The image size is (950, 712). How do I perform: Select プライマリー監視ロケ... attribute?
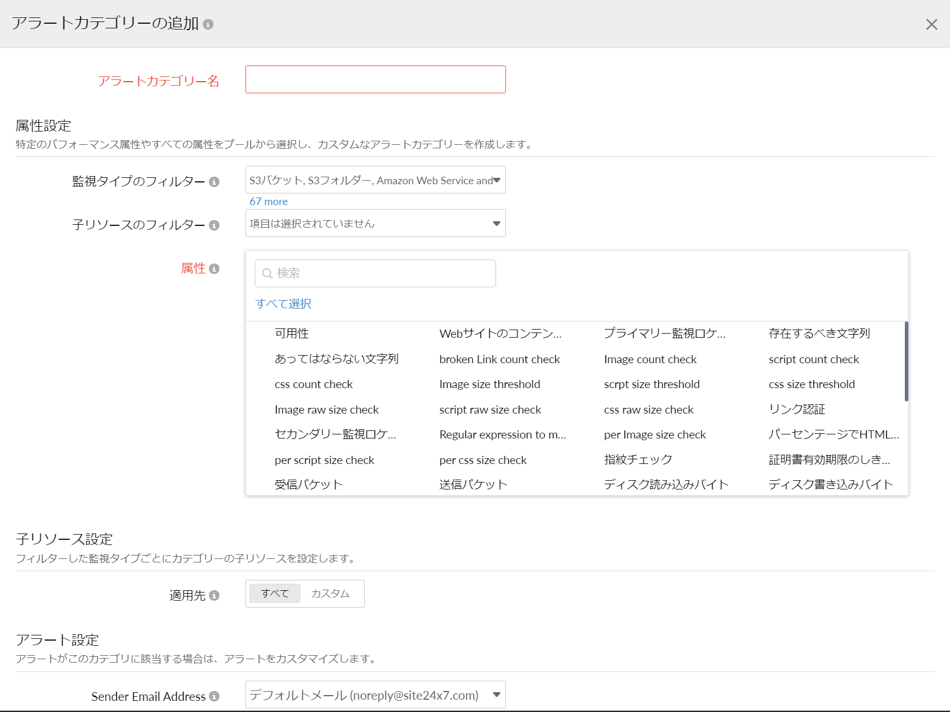coord(665,333)
